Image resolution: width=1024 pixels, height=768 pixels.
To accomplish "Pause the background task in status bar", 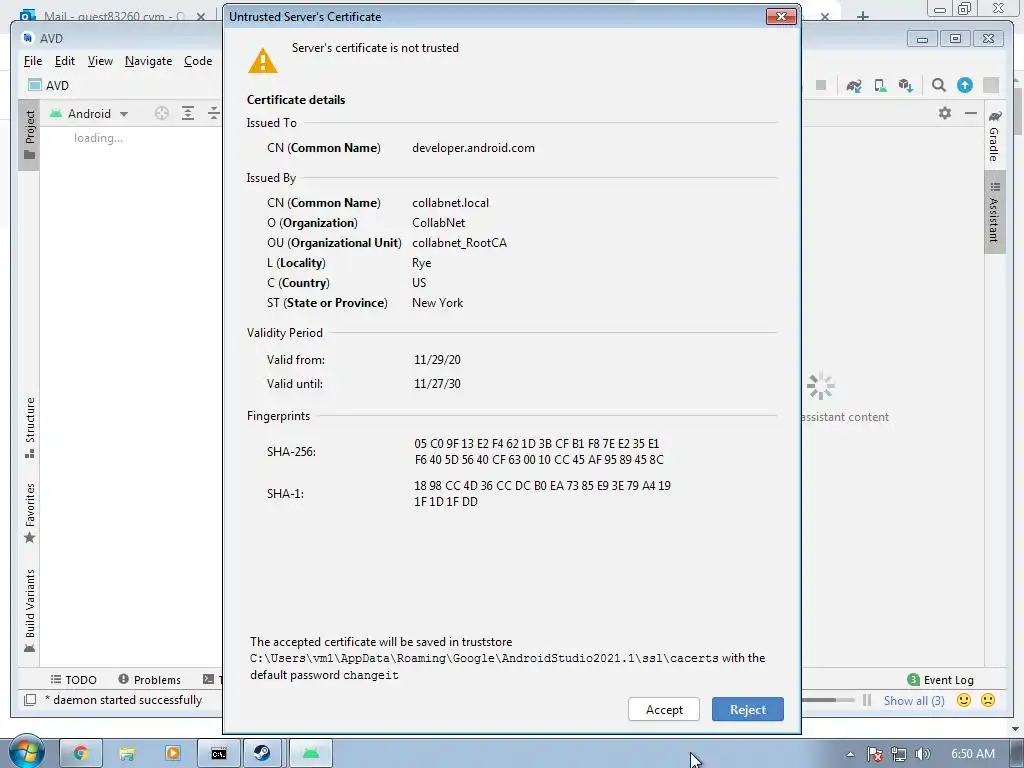I will pyautogui.click(x=867, y=700).
